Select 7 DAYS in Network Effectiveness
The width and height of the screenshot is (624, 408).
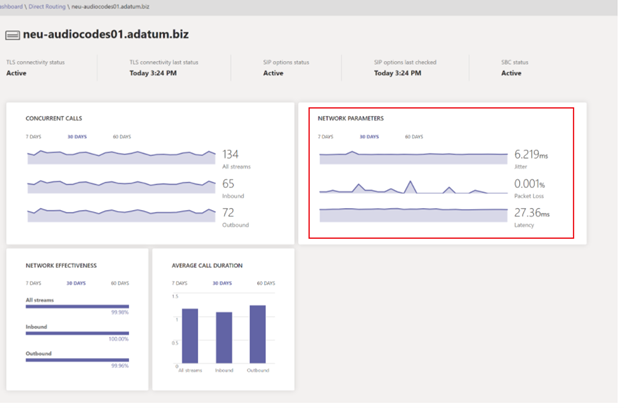coord(33,283)
